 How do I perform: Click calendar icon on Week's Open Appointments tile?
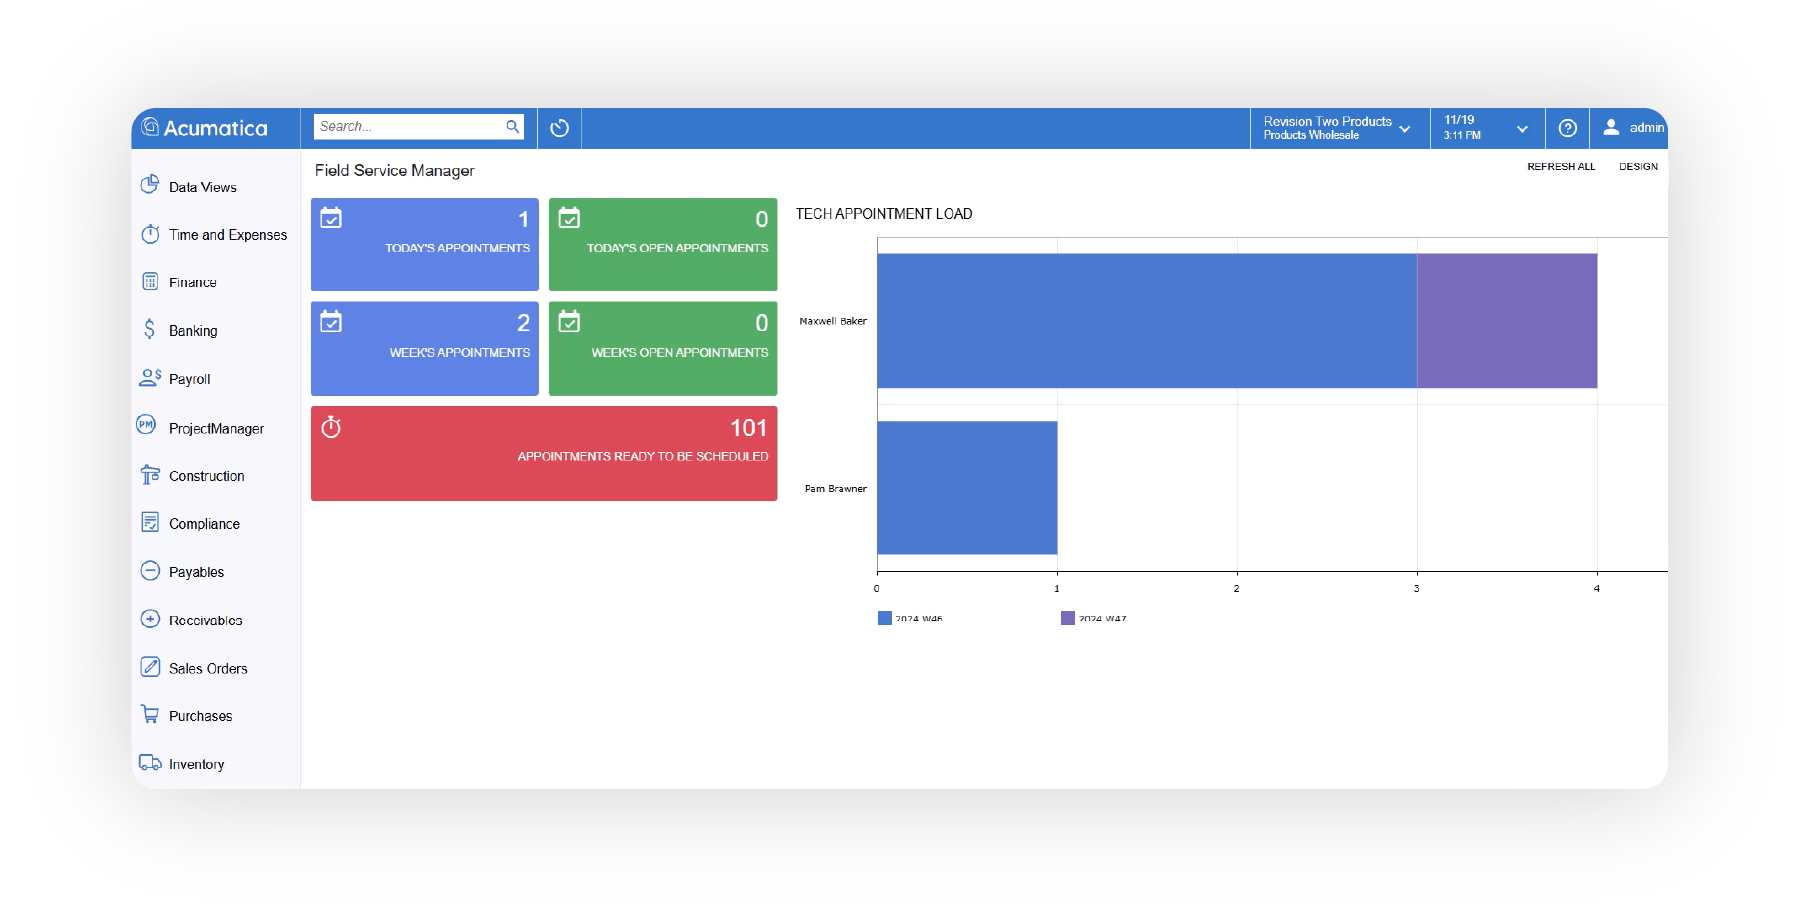tap(569, 322)
